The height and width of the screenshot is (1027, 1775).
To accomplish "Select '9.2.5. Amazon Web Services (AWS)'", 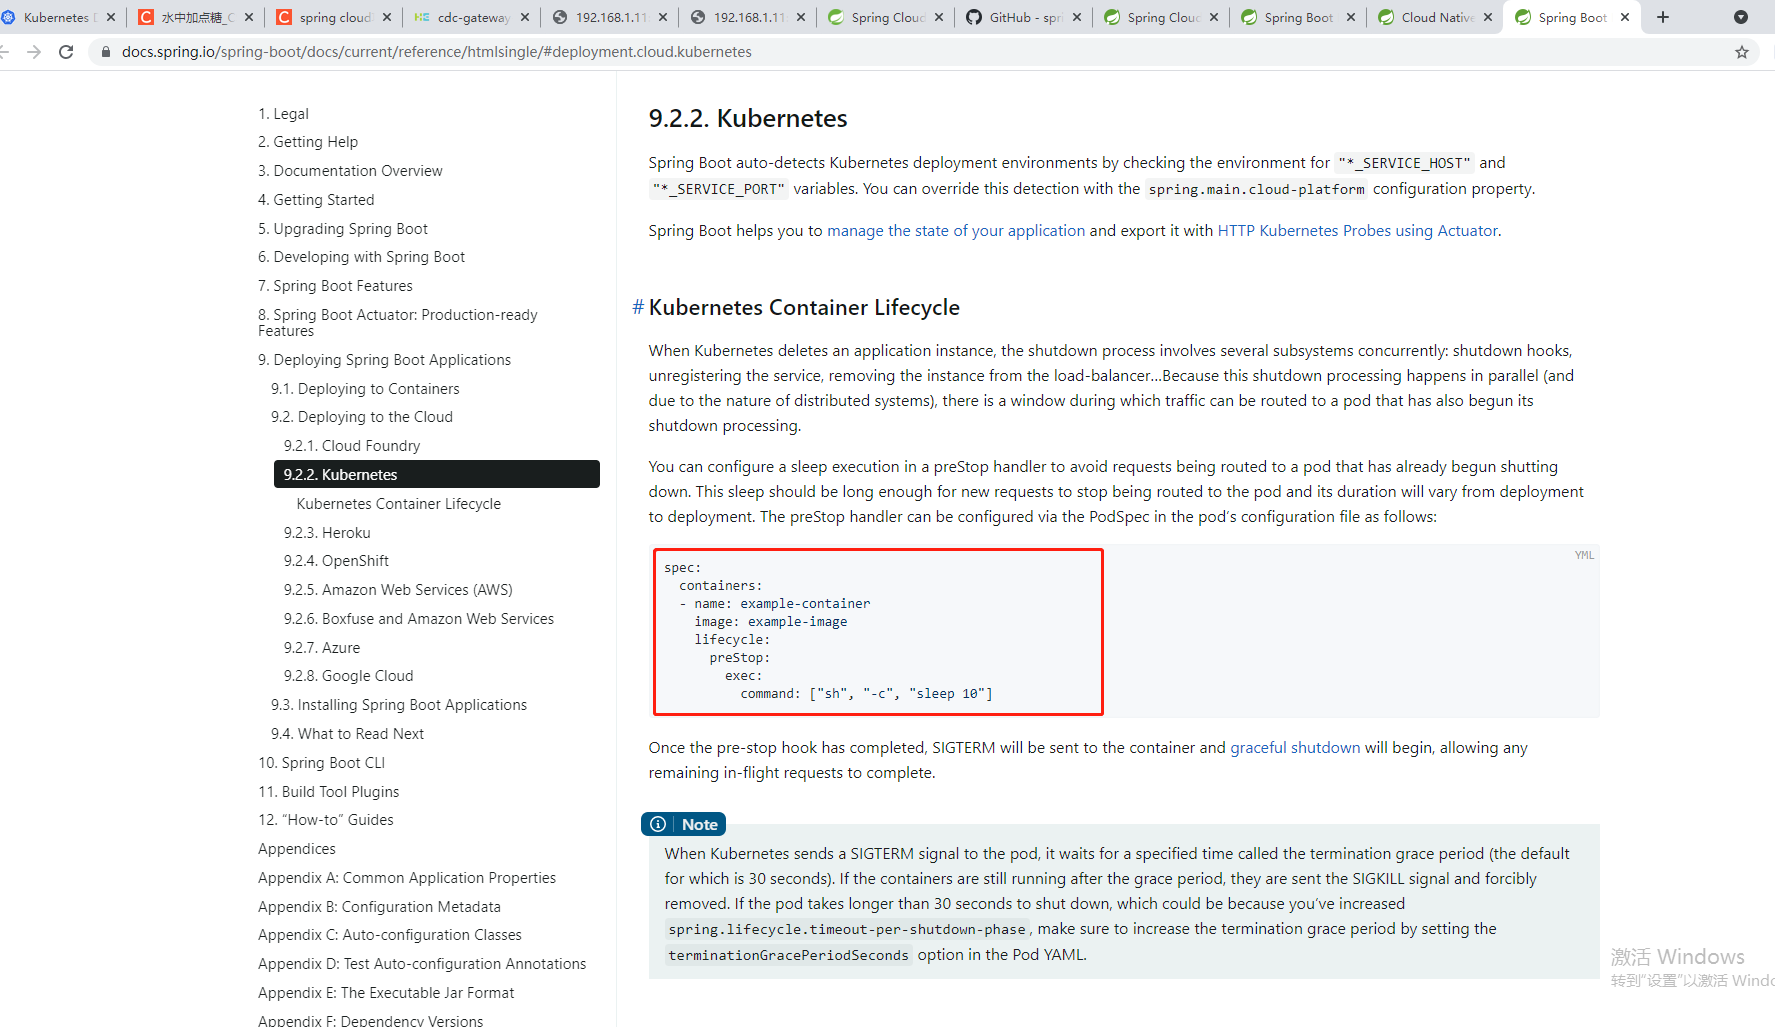I will pos(398,590).
